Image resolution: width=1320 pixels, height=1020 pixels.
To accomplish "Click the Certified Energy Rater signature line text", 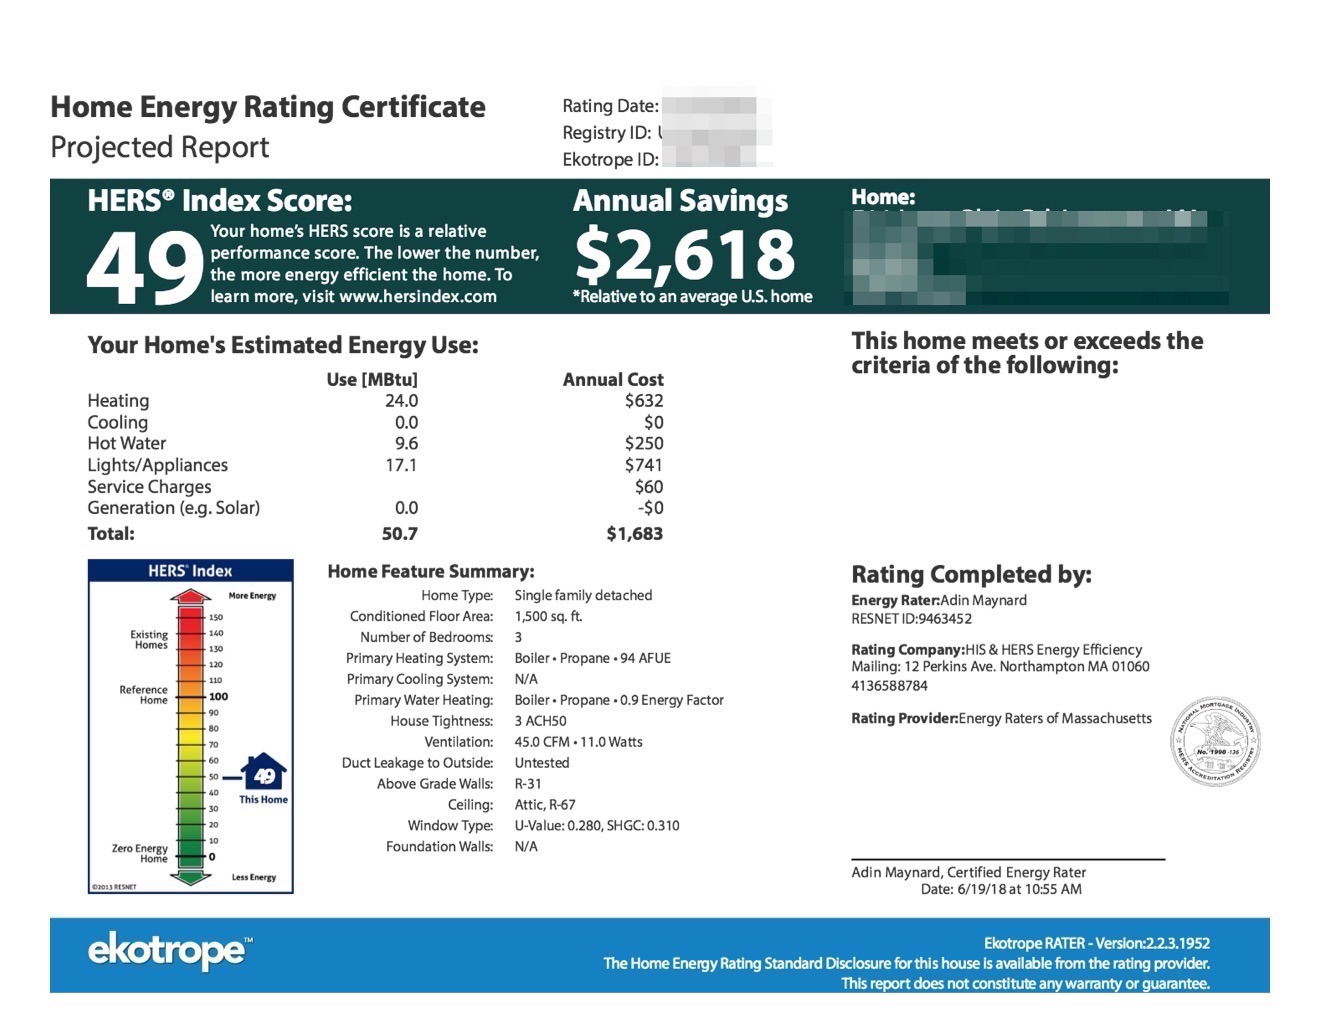I will (x=968, y=873).
